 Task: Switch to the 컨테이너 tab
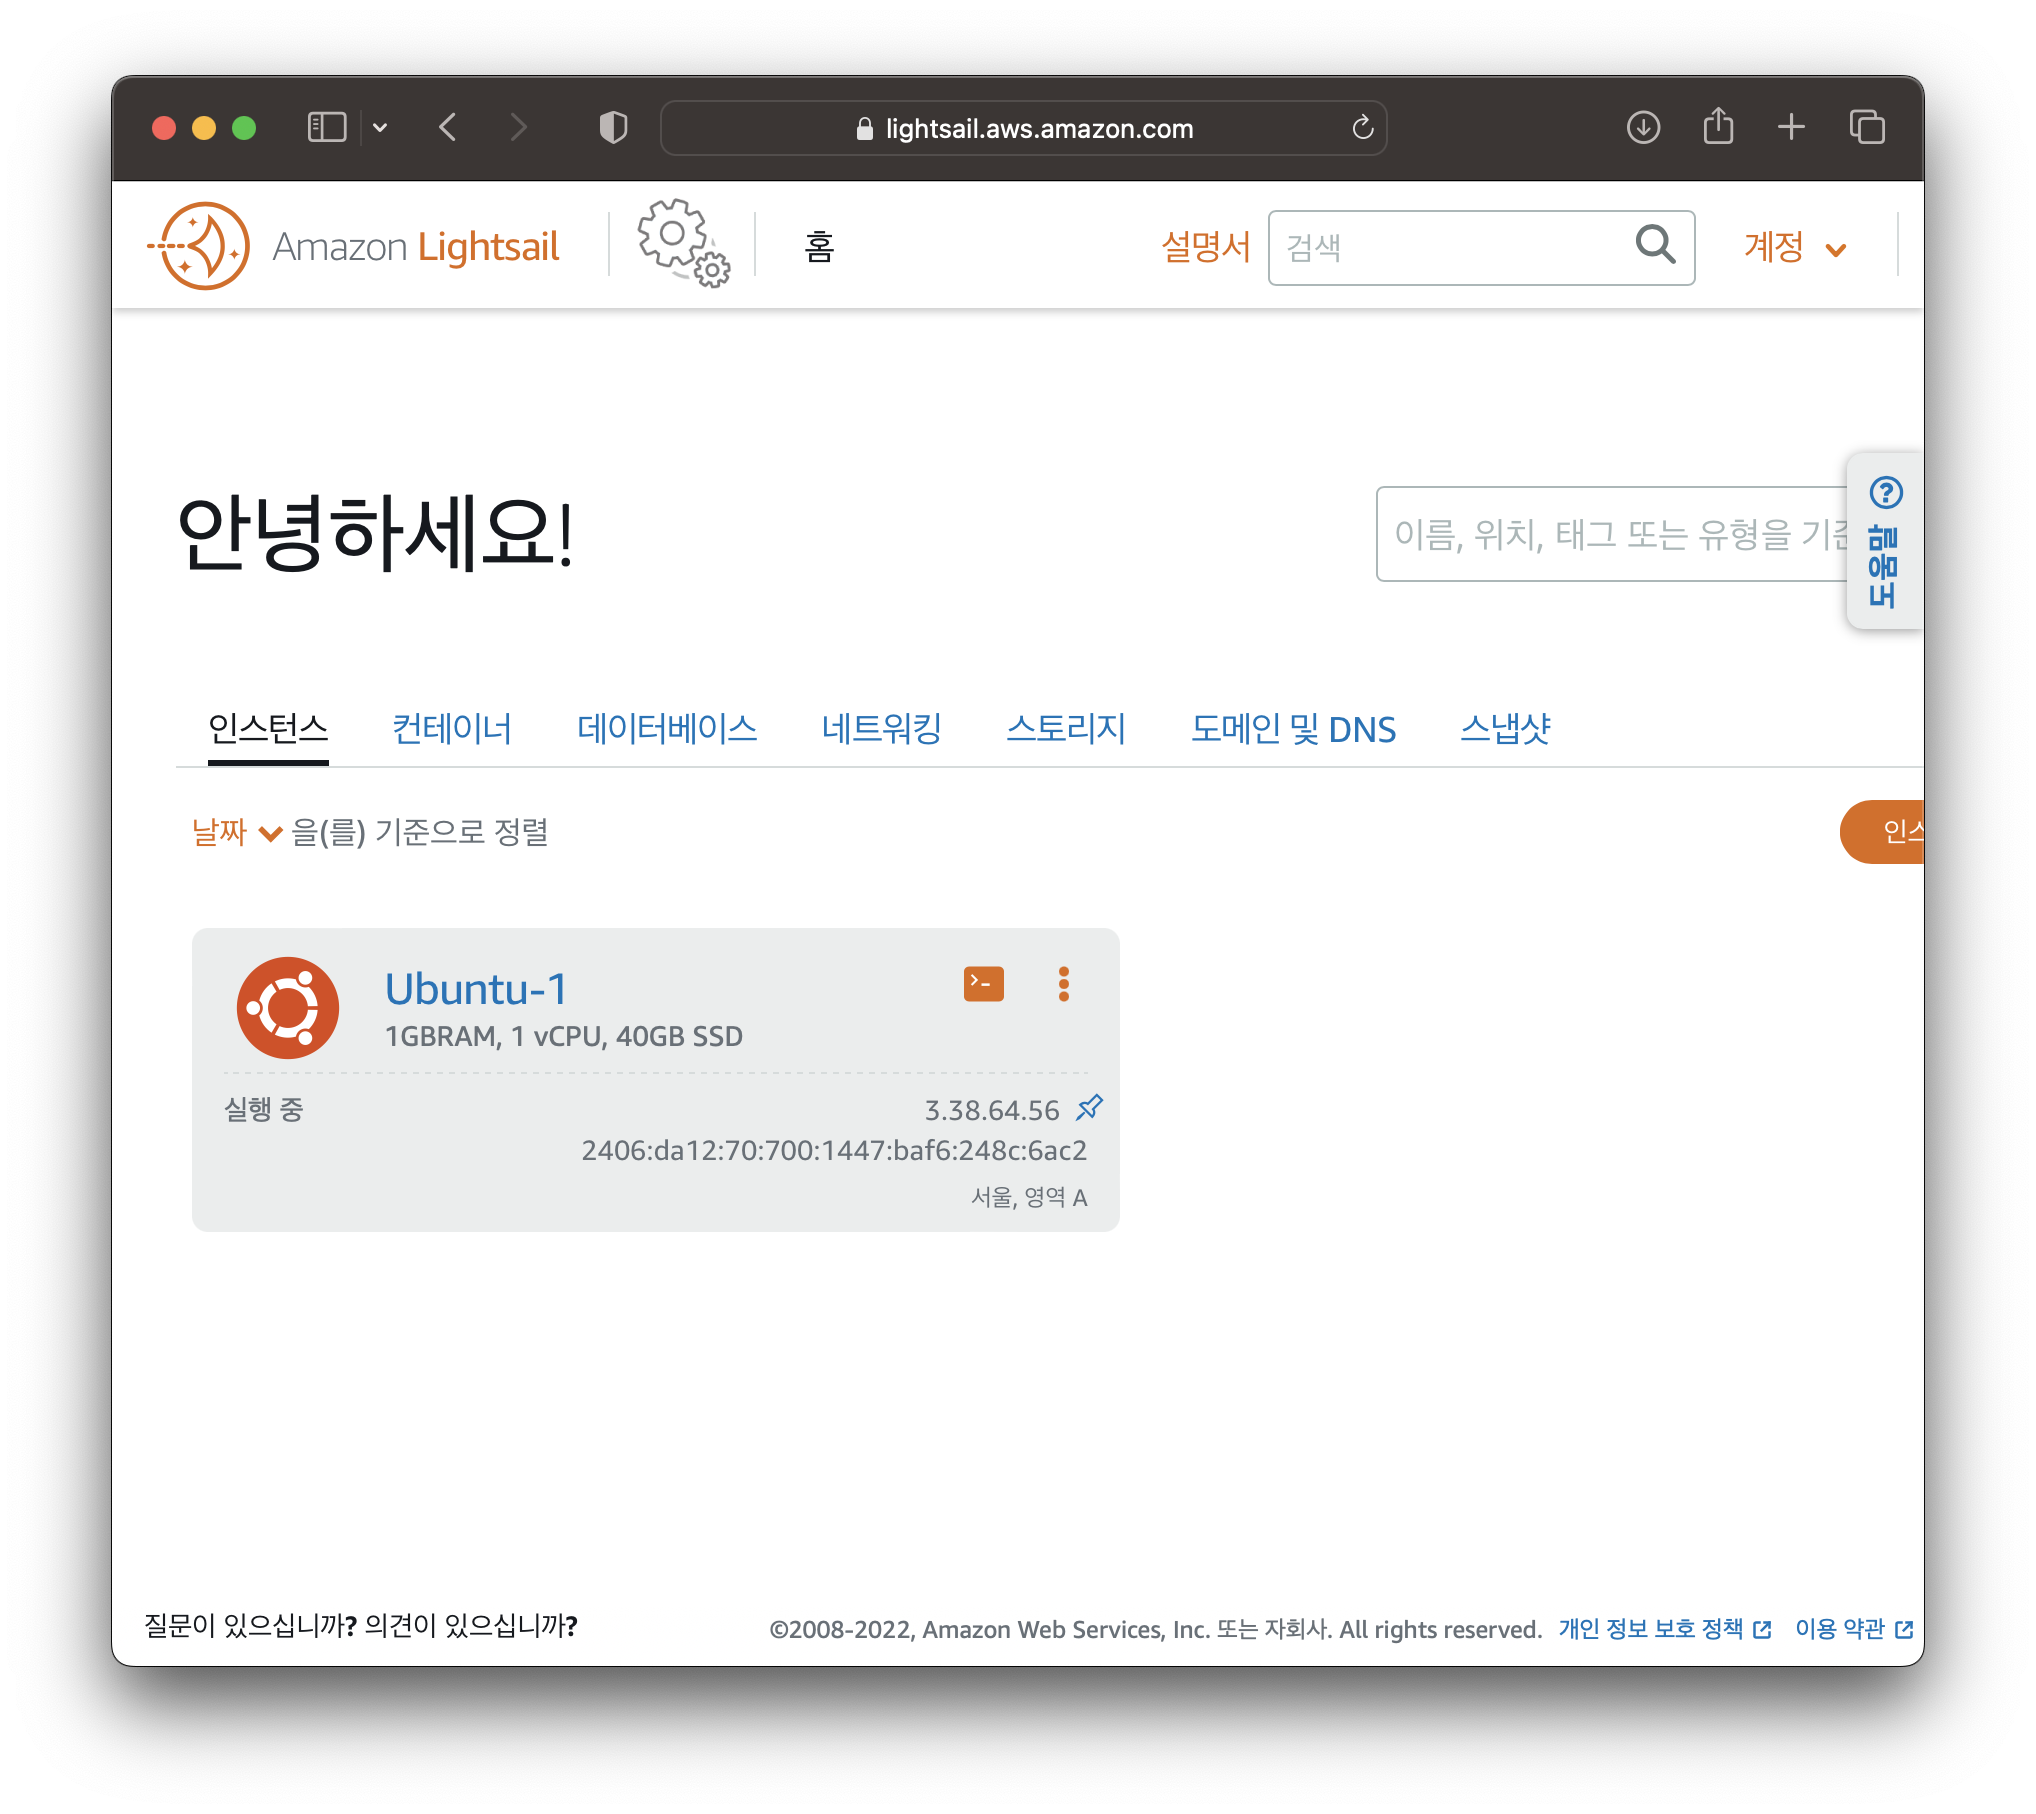[x=451, y=729]
